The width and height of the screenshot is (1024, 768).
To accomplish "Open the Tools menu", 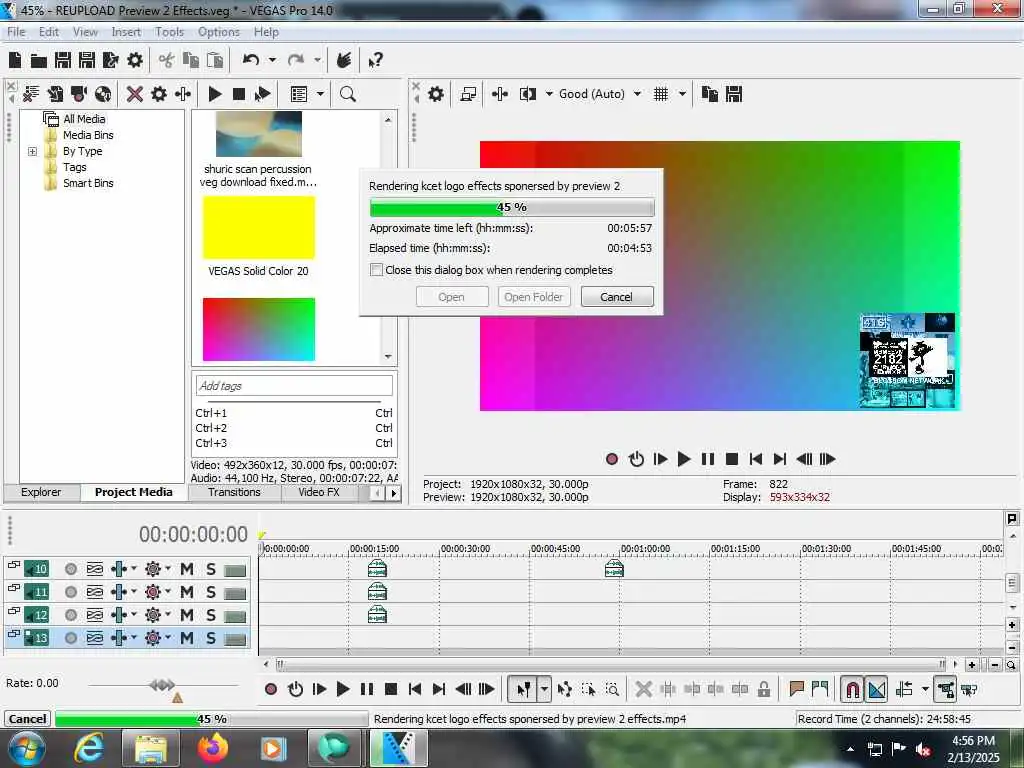I will tap(169, 32).
